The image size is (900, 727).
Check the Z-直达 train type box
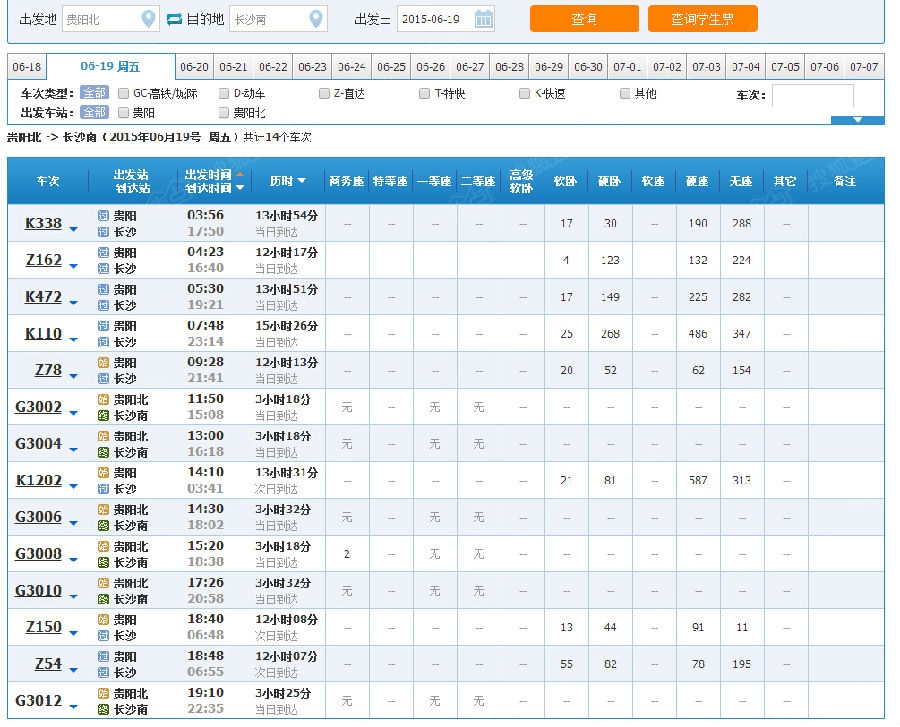click(324, 94)
